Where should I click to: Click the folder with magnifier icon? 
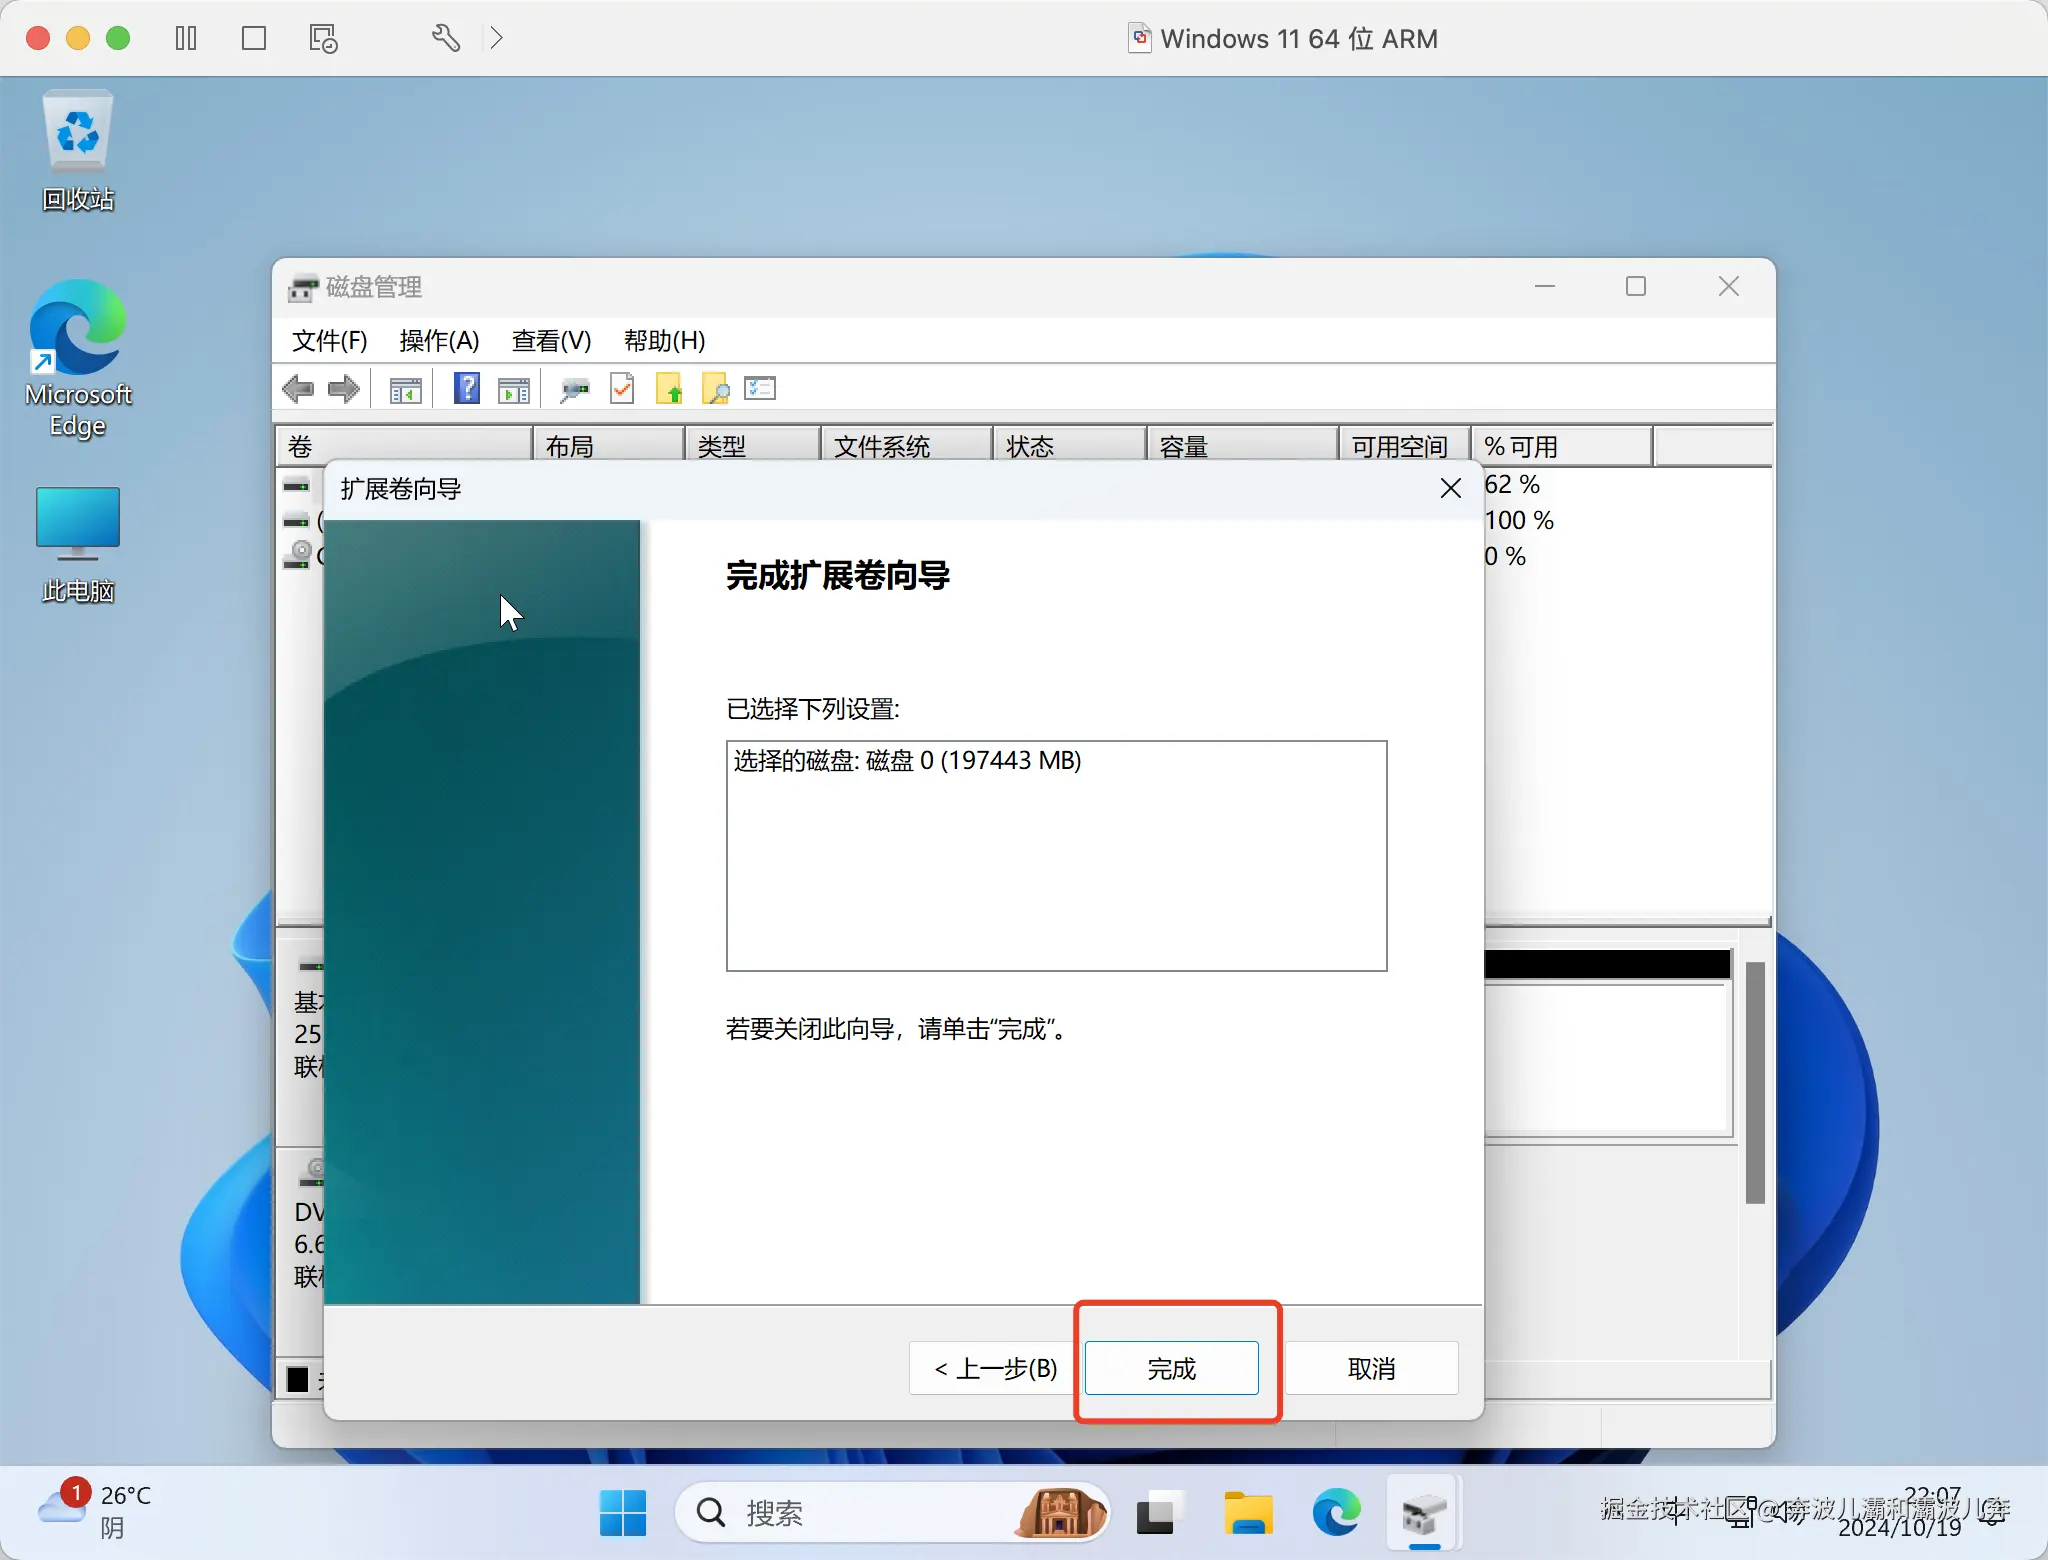[x=716, y=389]
